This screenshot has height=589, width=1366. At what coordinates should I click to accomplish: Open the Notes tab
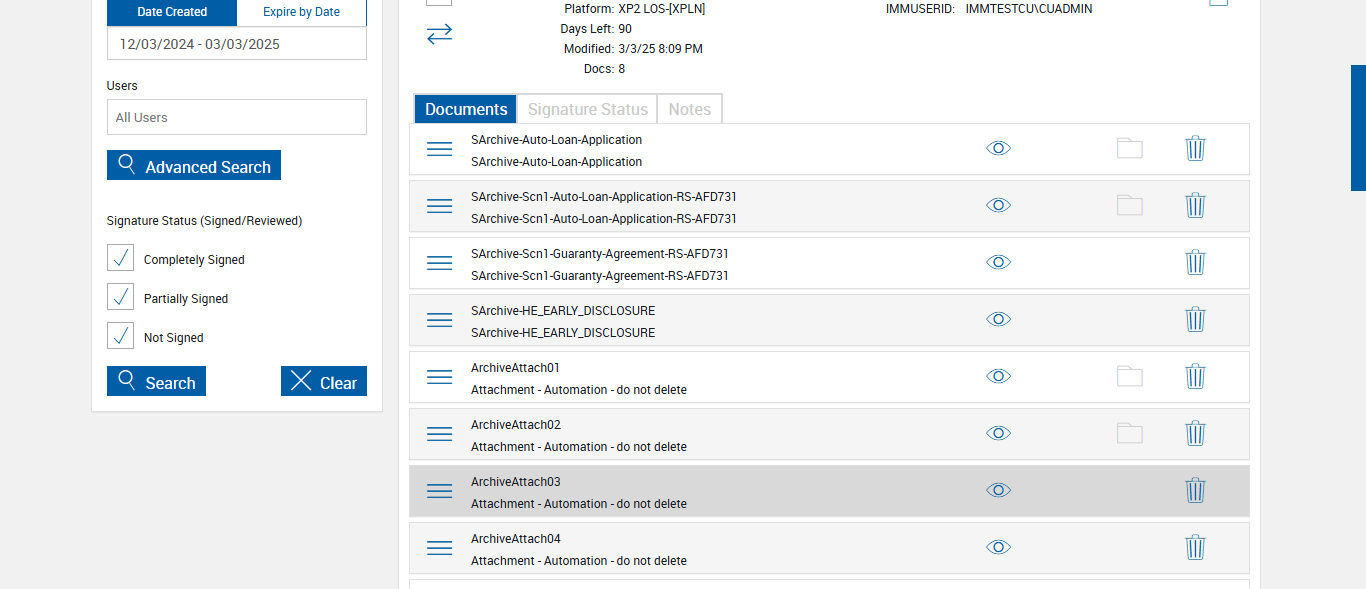click(690, 109)
